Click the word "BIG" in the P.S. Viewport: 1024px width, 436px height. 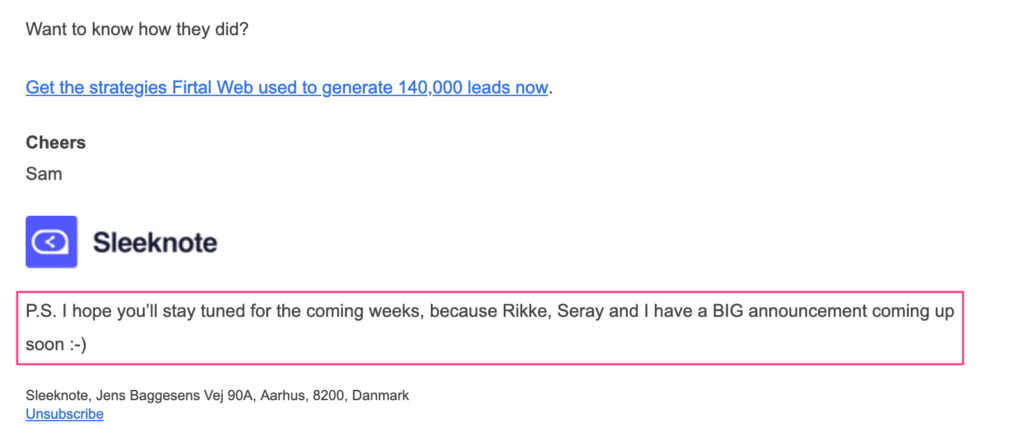pos(728,311)
